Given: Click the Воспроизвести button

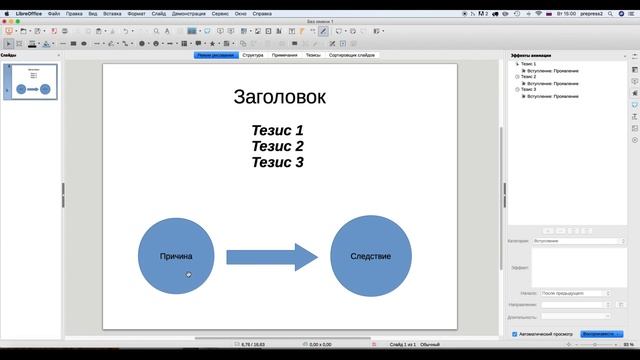Looking at the screenshot, I should click(x=602, y=334).
